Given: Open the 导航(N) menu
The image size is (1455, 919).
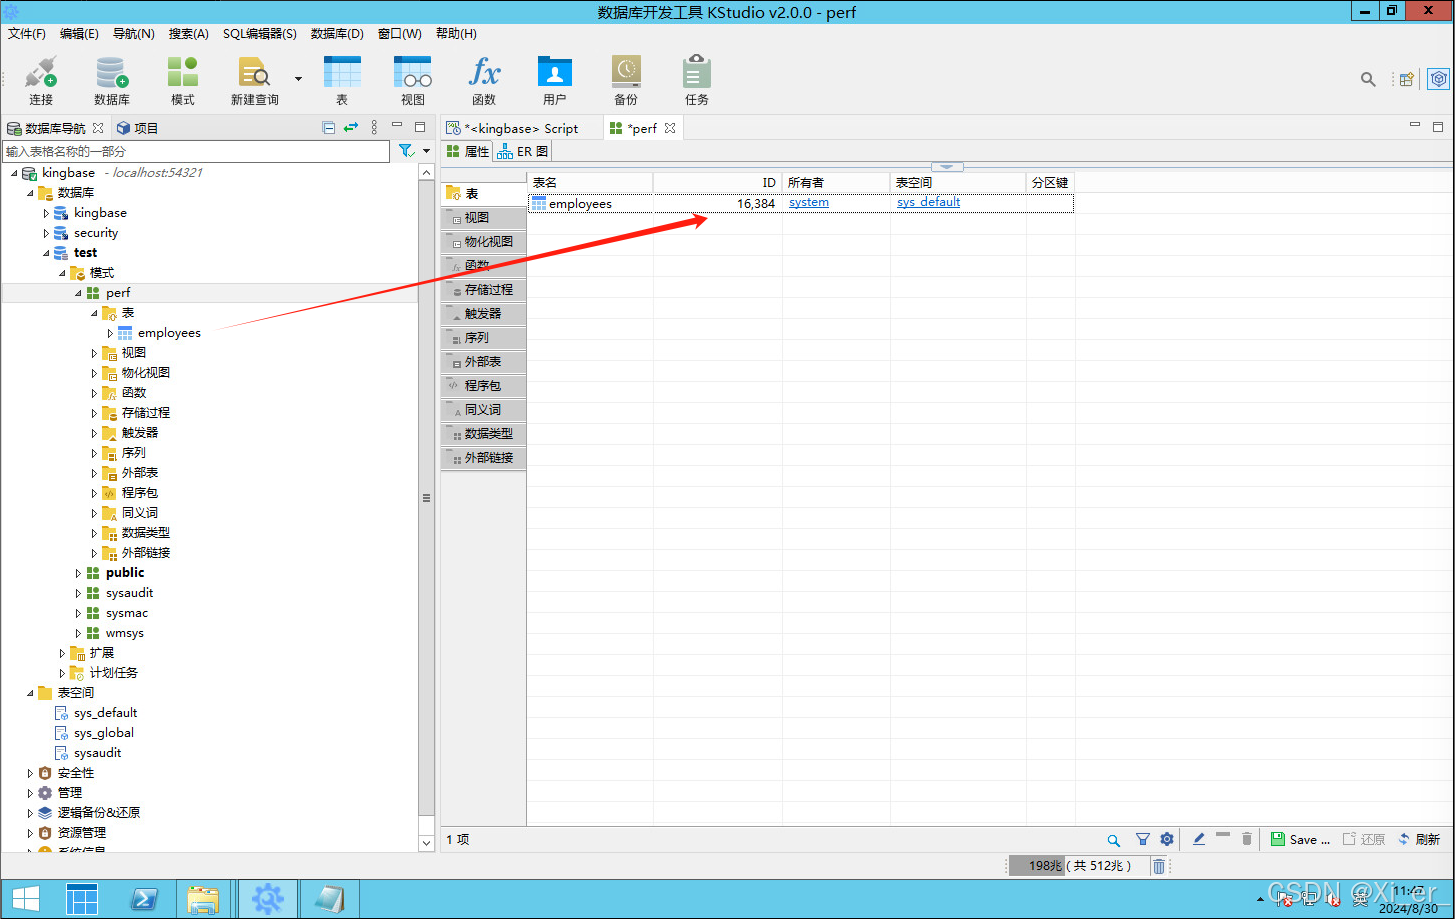Looking at the screenshot, I should (x=133, y=33).
